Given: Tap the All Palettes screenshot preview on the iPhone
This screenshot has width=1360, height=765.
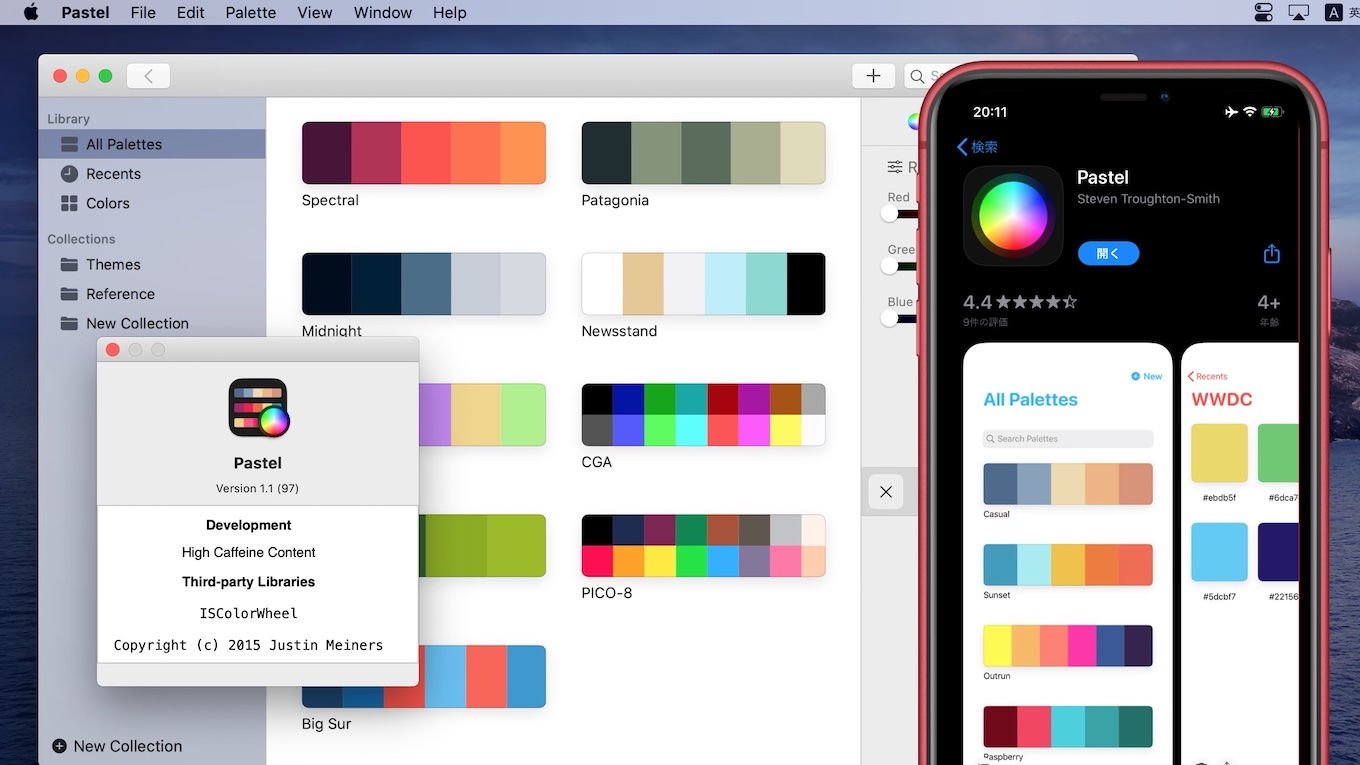Looking at the screenshot, I should (x=1067, y=553).
